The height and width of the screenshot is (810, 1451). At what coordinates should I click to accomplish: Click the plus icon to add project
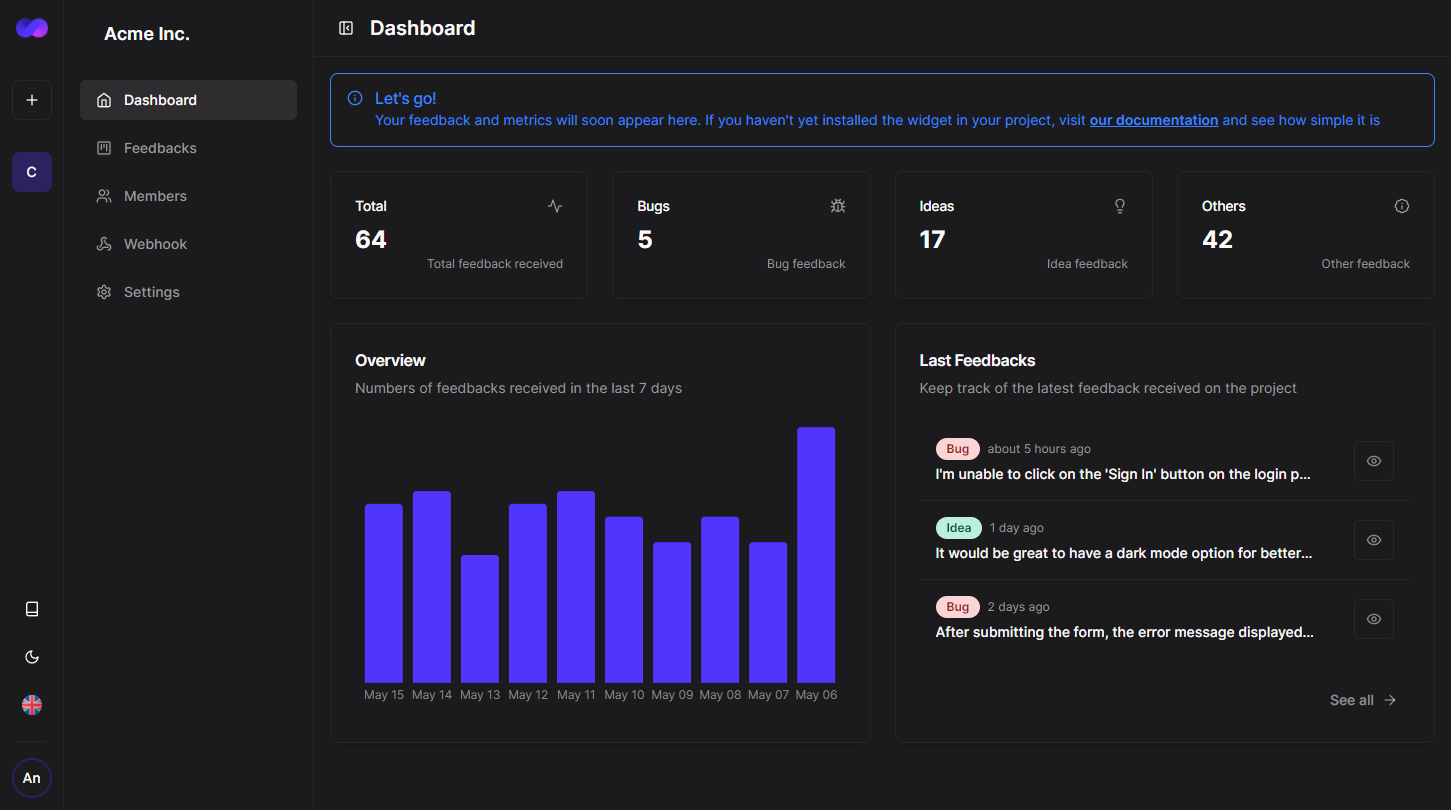32,100
